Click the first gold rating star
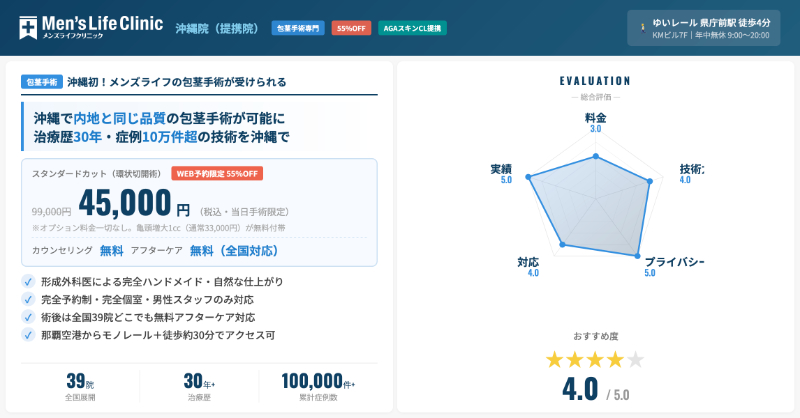This screenshot has width=800, height=418. (556, 359)
